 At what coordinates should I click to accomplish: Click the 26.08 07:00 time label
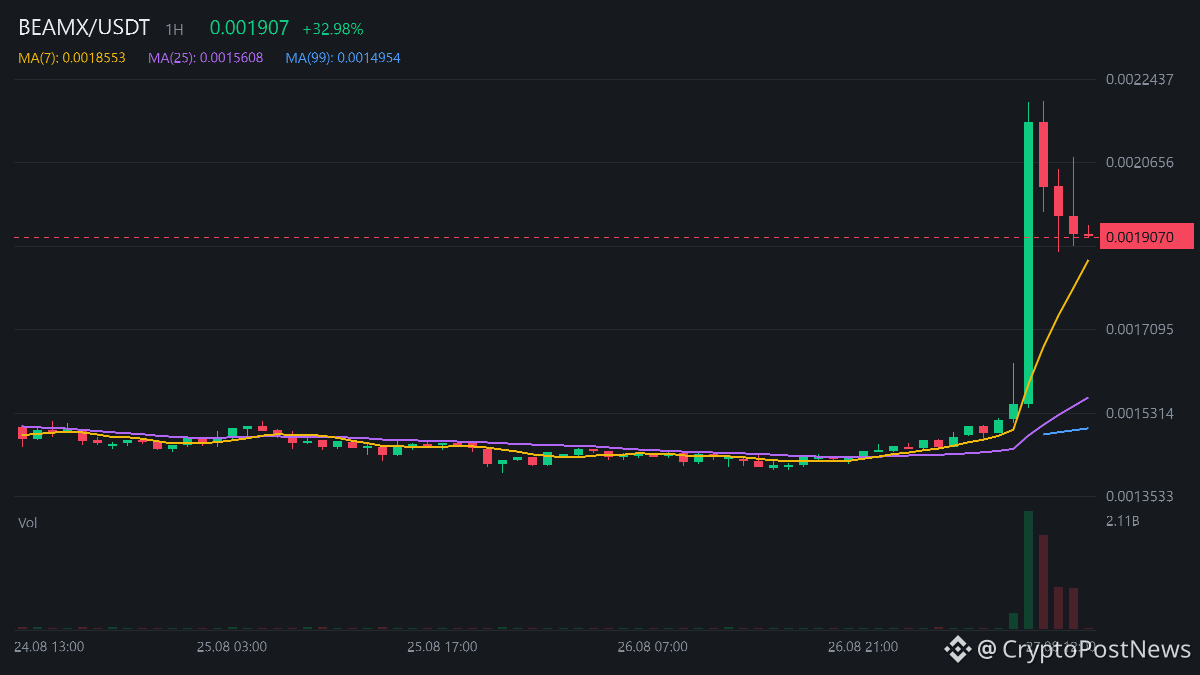[x=652, y=647]
